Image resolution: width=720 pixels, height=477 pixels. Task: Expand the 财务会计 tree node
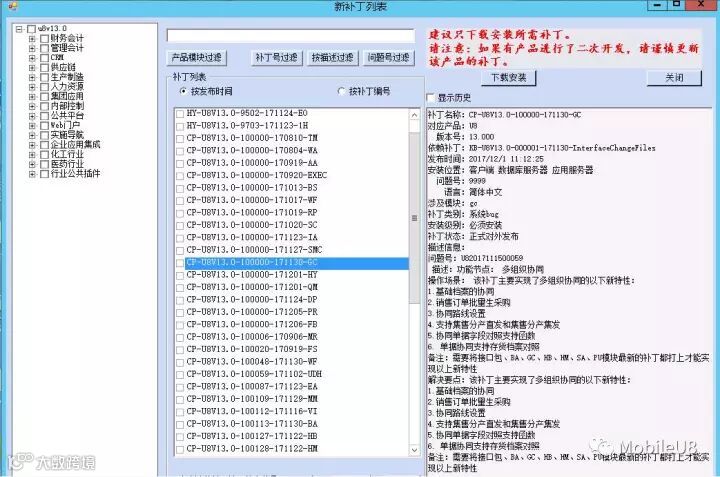tap(32, 39)
